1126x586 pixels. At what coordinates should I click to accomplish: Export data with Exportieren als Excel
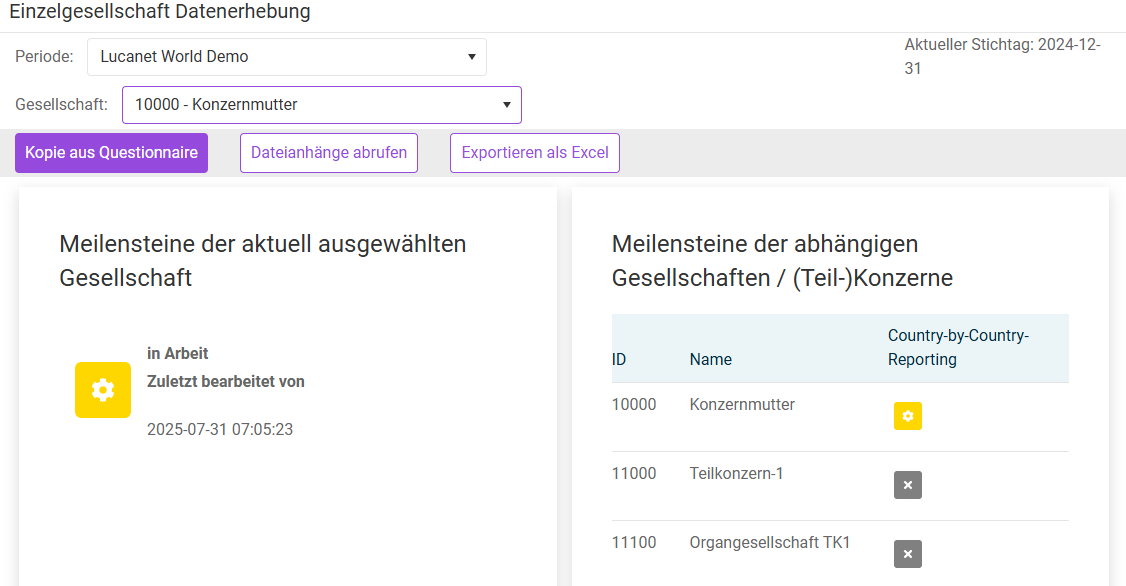click(x=535, y=153)
